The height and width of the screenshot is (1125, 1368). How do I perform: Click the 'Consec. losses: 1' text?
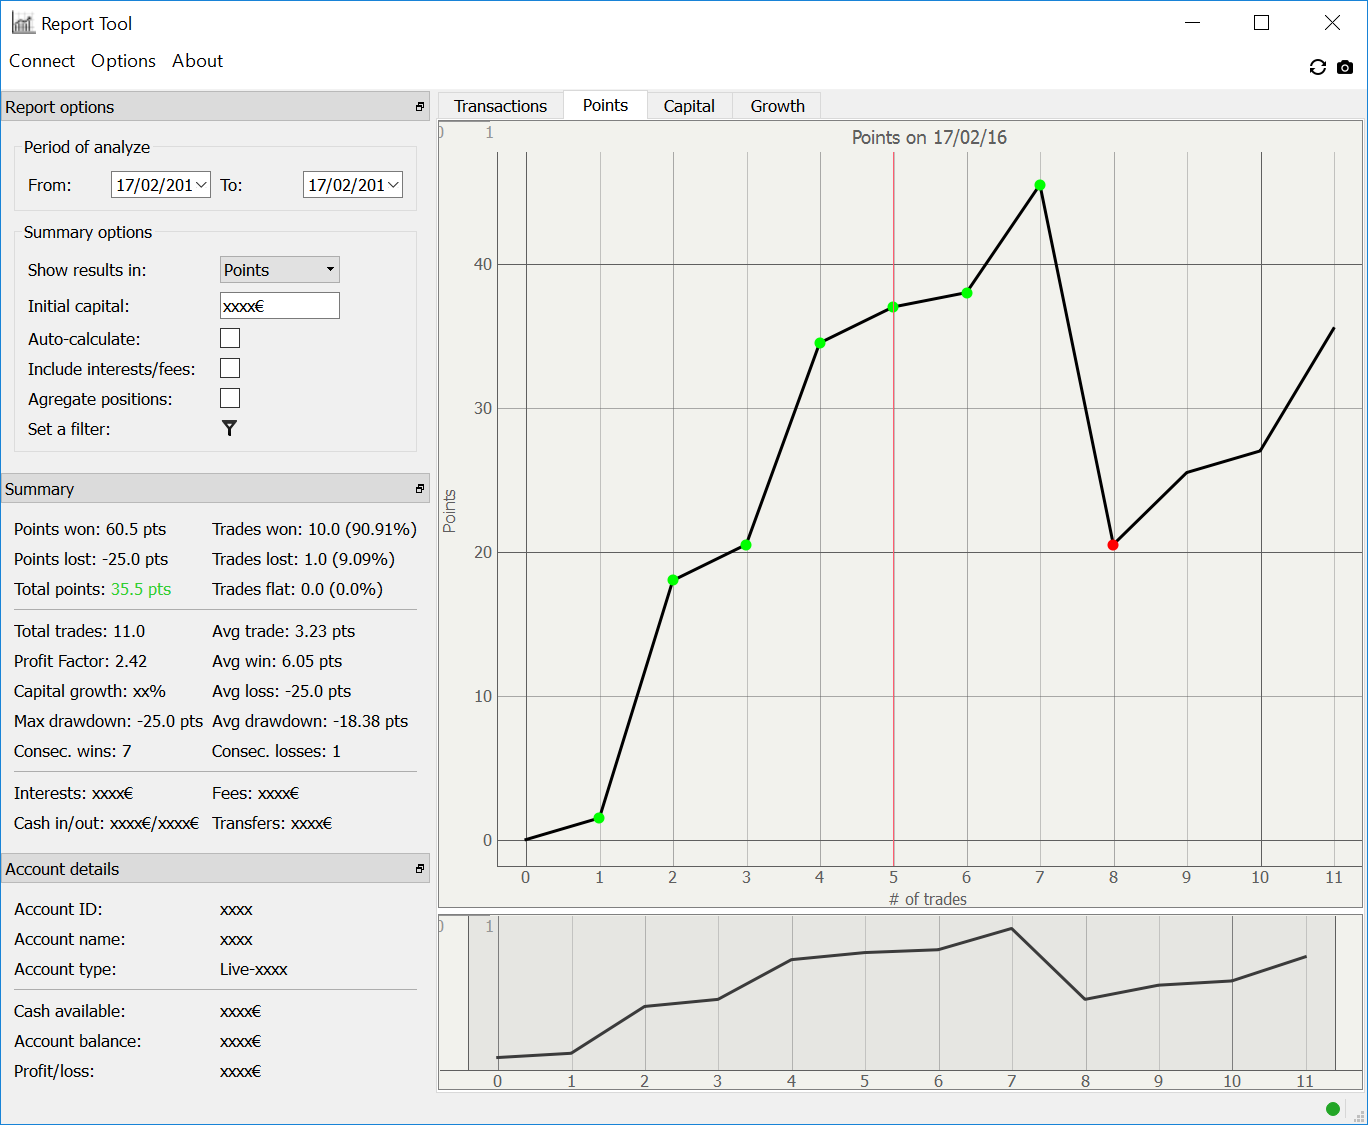pyautogui.click(x=276, y=751)
